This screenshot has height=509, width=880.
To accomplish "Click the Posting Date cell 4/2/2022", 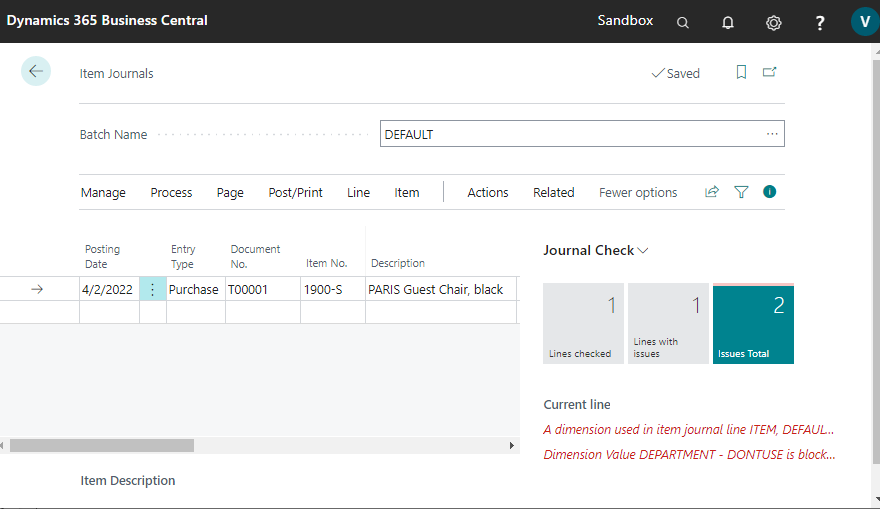I will pyautogui.click(x=109, y=289).
